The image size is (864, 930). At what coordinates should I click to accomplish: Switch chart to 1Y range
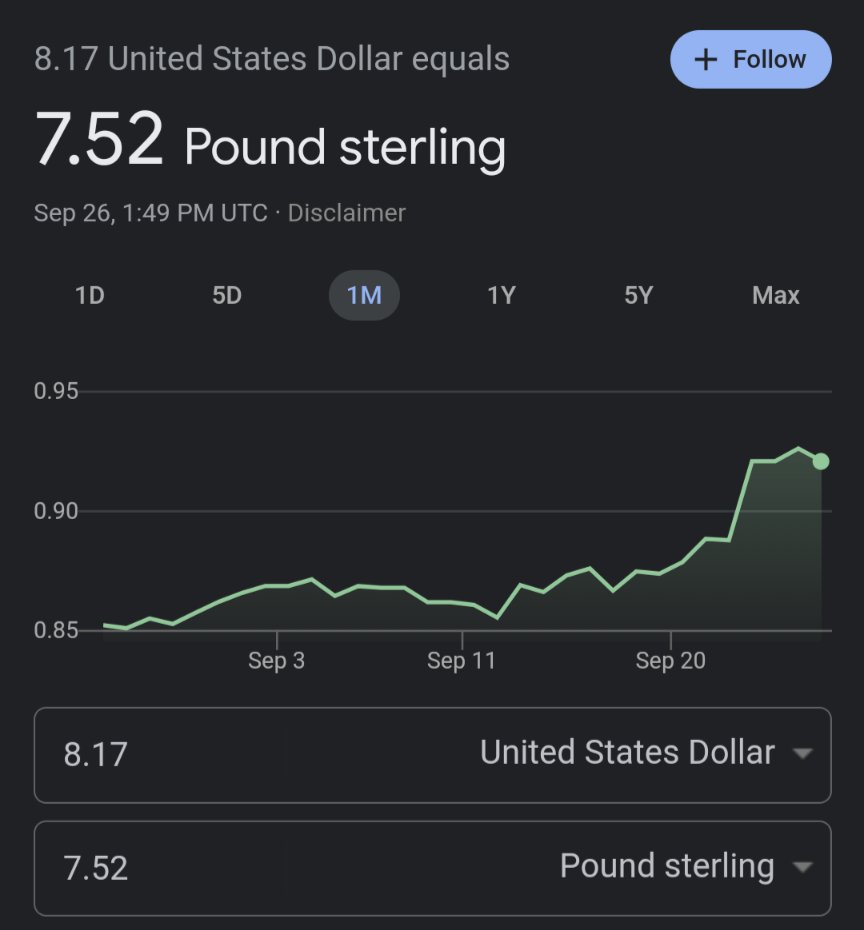[x=502, y=295]
